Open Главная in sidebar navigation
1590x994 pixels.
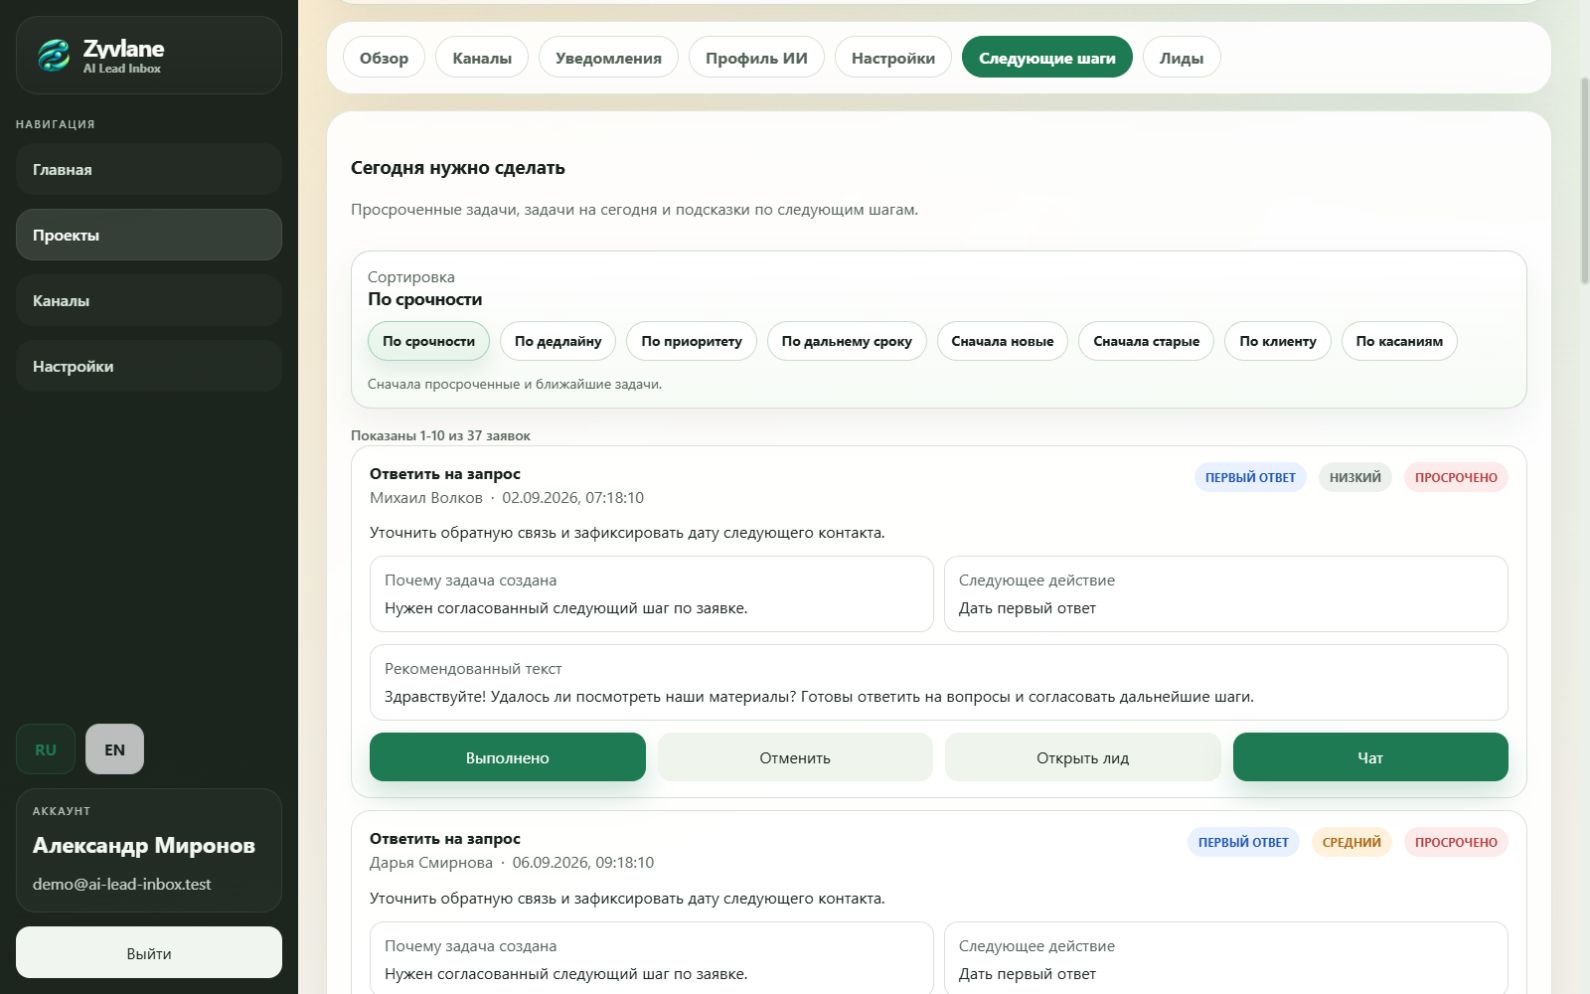point(149,169)
